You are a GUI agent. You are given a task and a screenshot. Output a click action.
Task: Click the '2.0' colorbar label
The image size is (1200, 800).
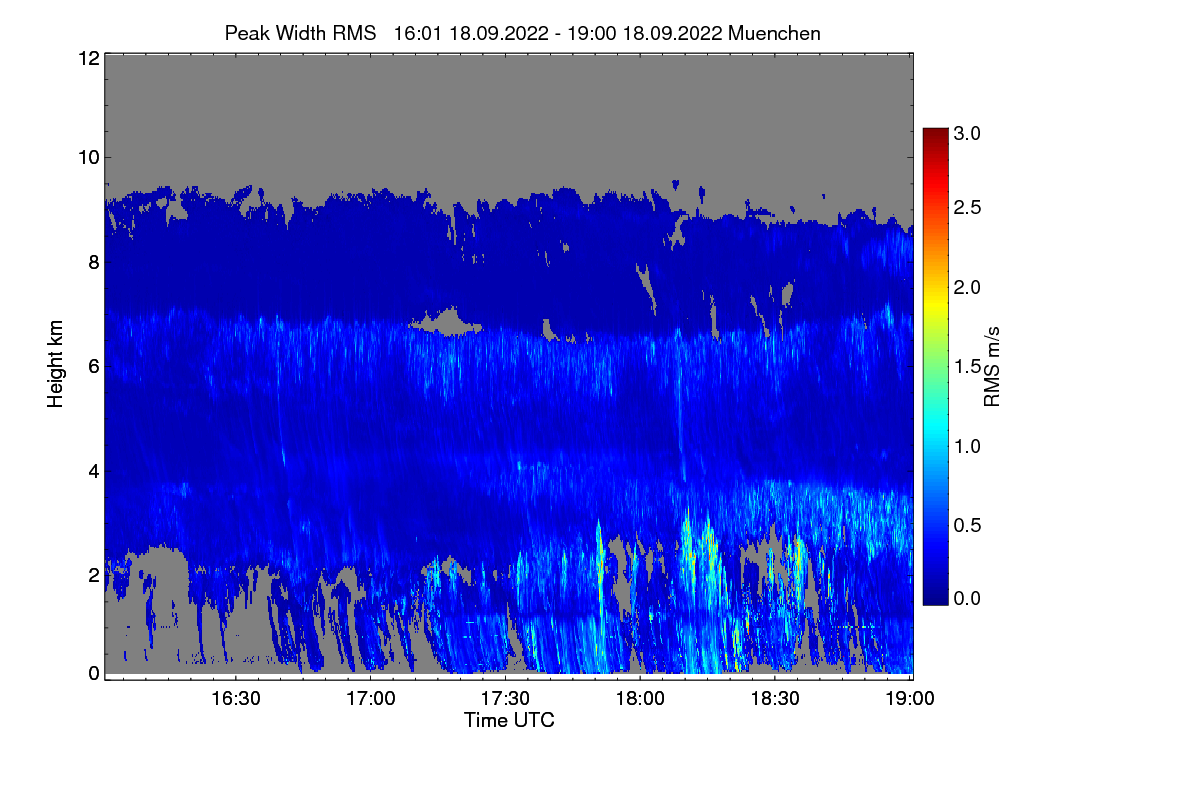coord(967,287)
